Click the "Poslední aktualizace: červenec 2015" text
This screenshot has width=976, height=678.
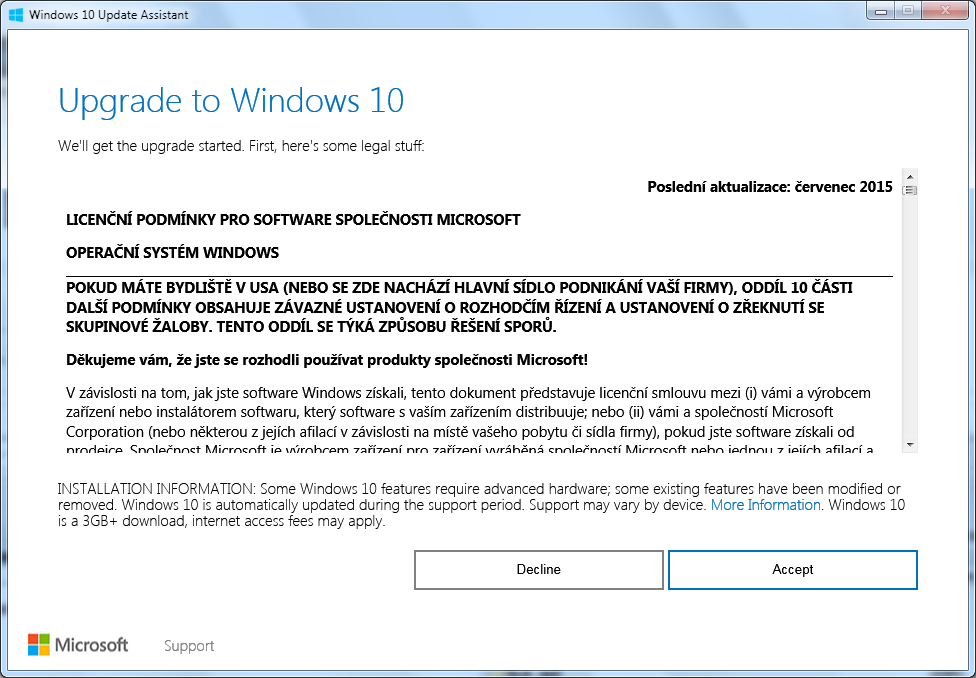coord(770,187)
